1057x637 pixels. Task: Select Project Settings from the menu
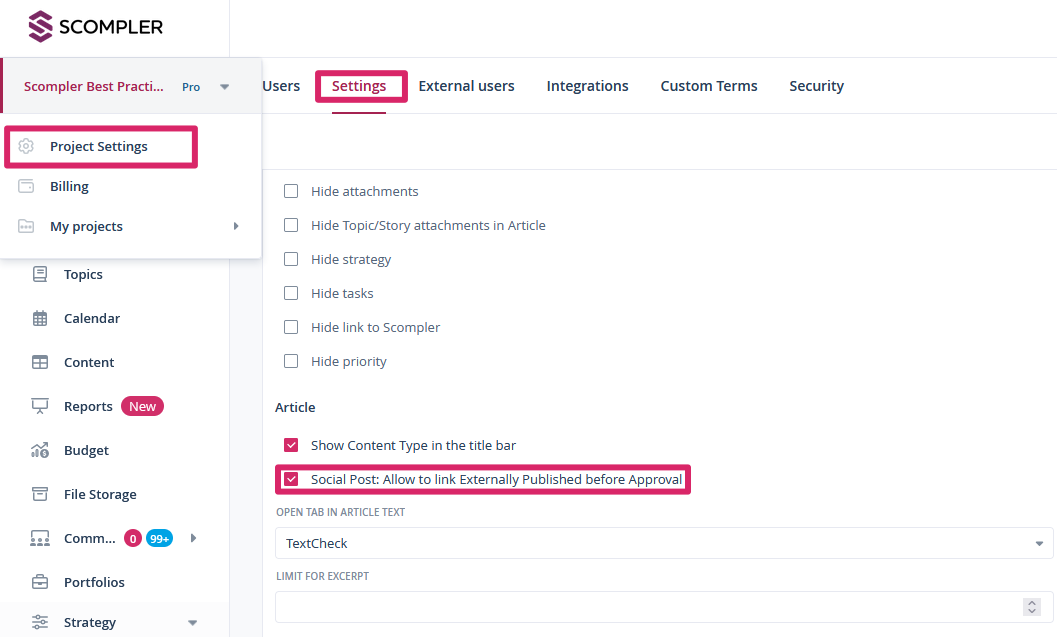pyautogui.click(x=99, y=146)
